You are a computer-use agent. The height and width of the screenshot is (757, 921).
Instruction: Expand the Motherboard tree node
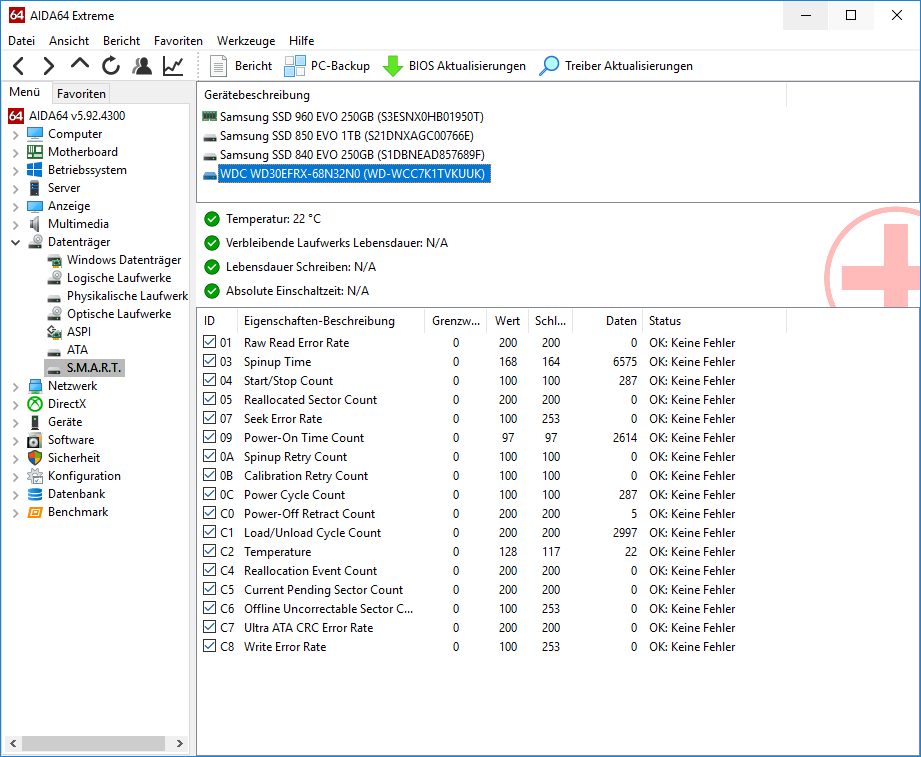pyautogui.click(x=15, y=153)
